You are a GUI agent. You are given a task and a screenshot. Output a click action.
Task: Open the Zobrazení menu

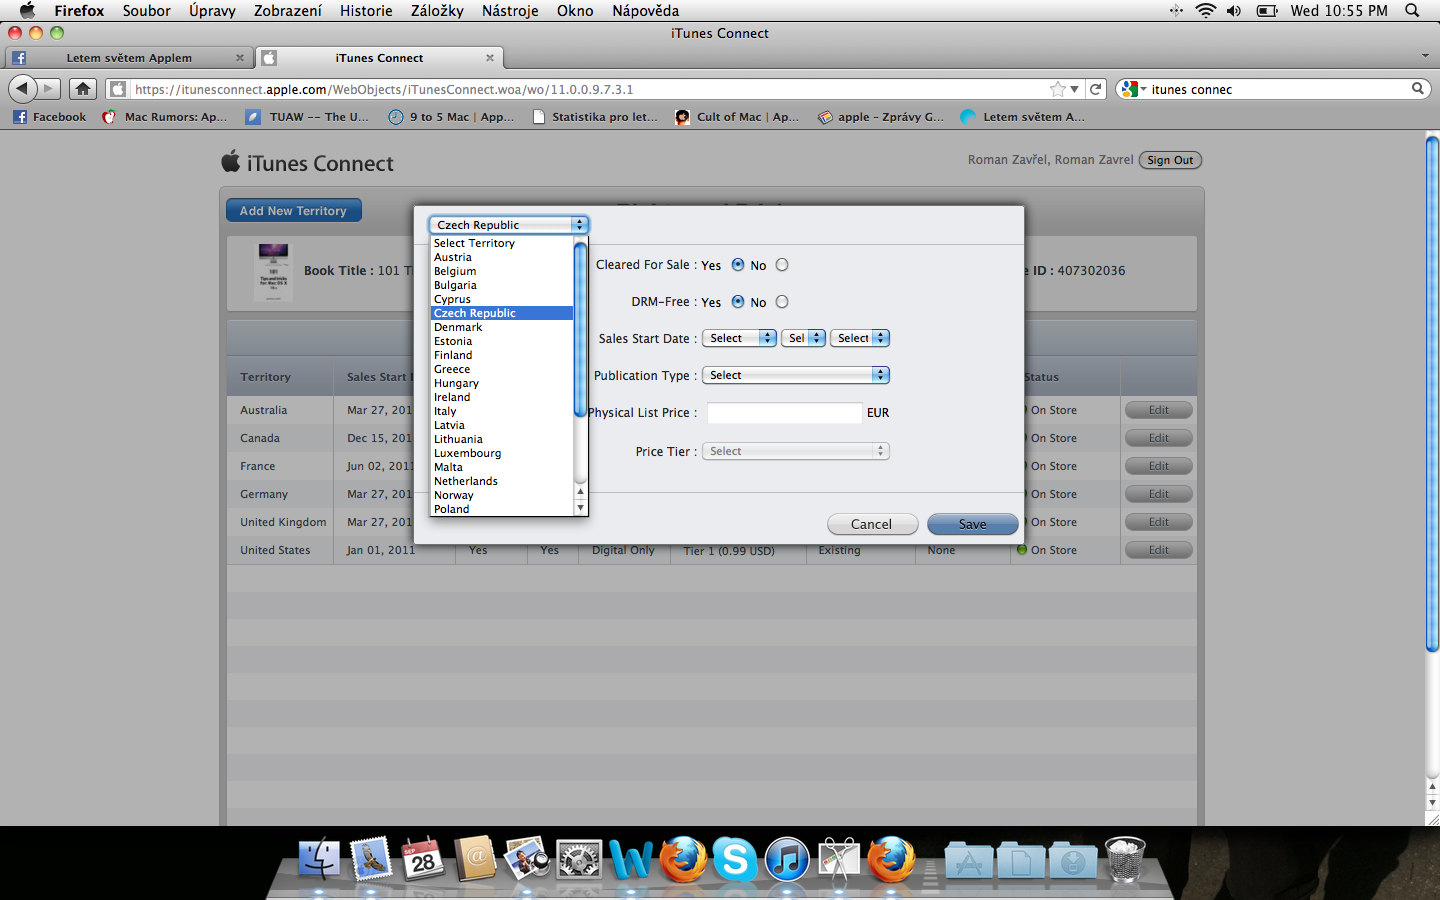point(288,10)
